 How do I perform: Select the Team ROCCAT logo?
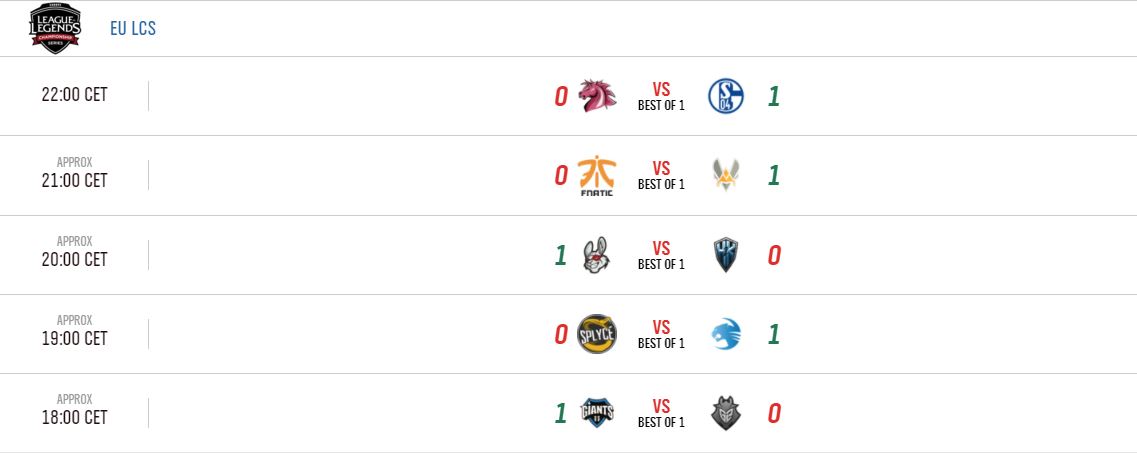point(726,334)
